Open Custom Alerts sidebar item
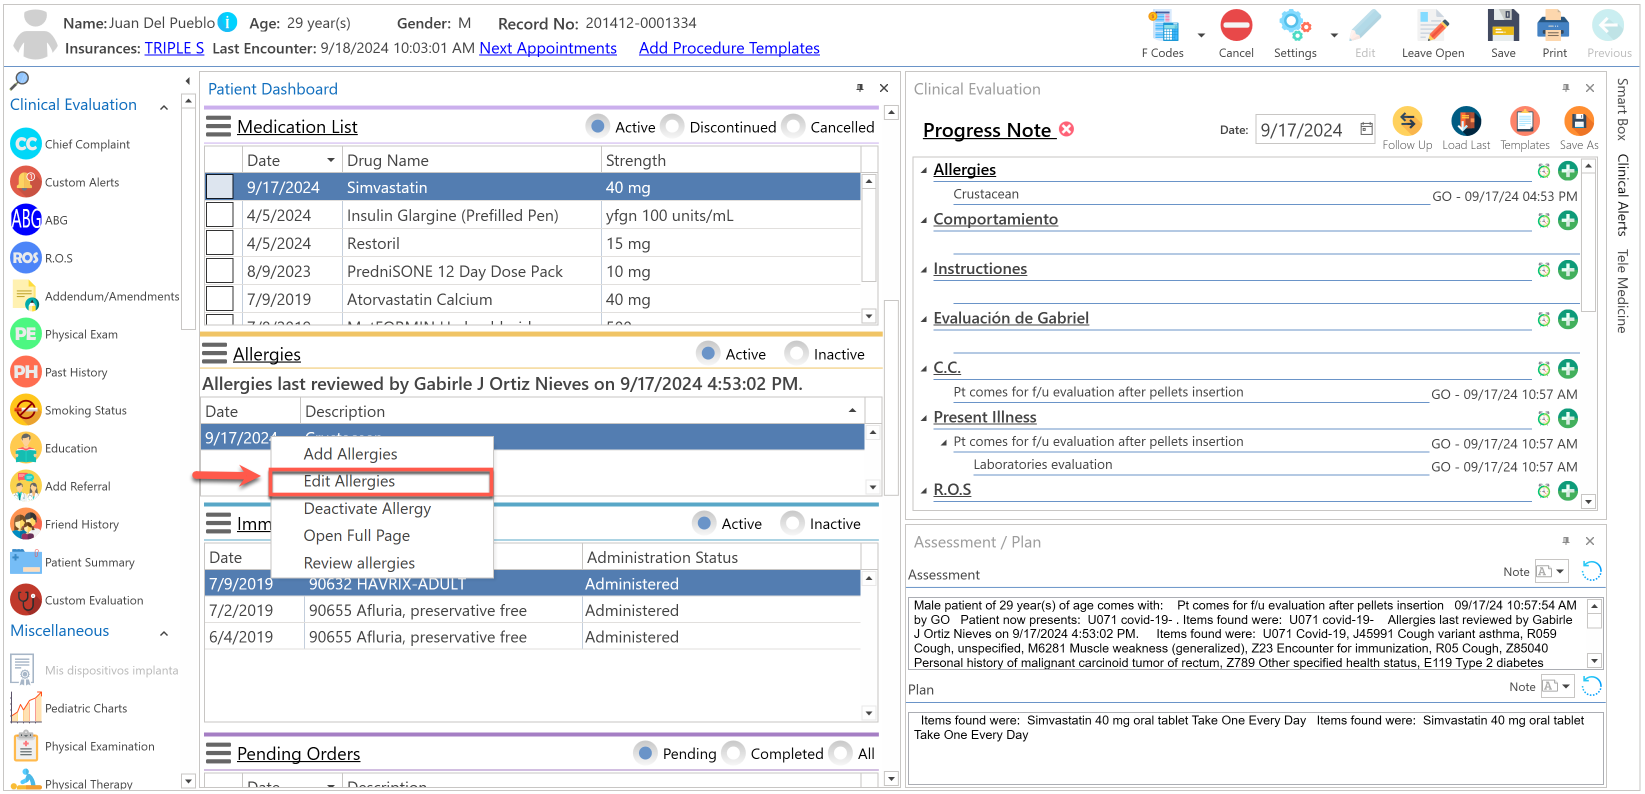The height and width of the screenshot is (794, 1645). point(66,182)
